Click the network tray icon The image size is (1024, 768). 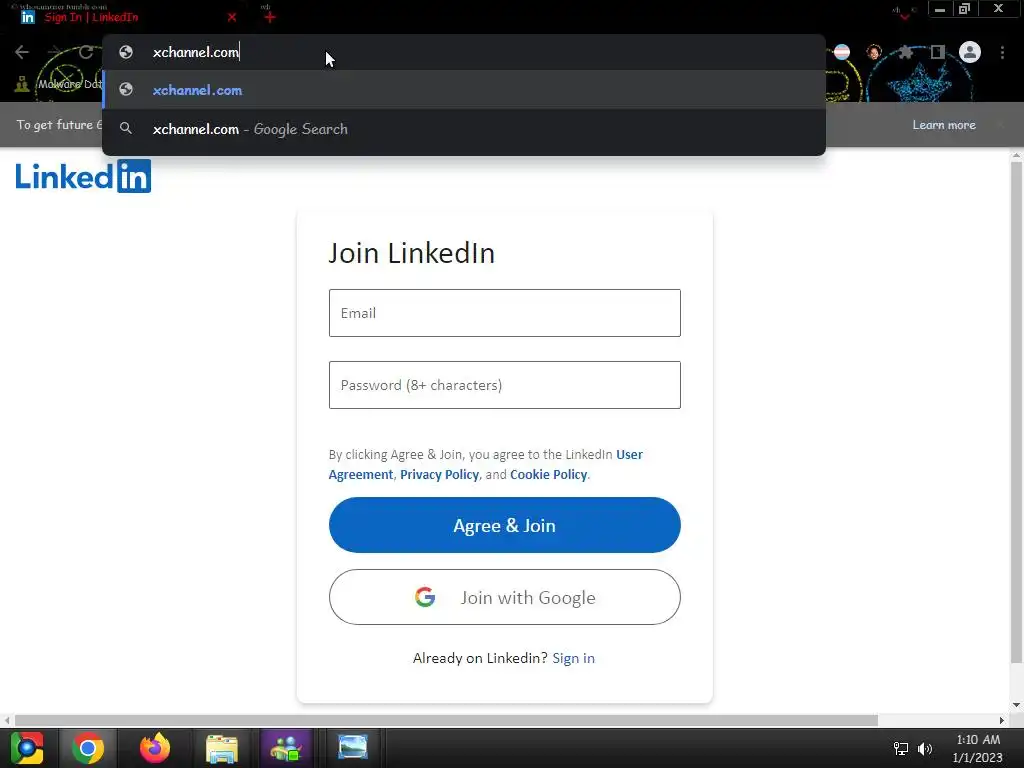[x=901, y=748]
